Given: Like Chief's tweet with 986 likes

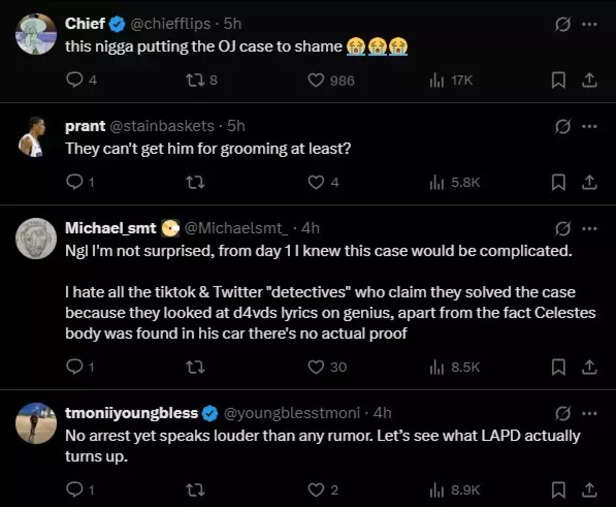Looking at the screenshot, I should coord(316,80).
